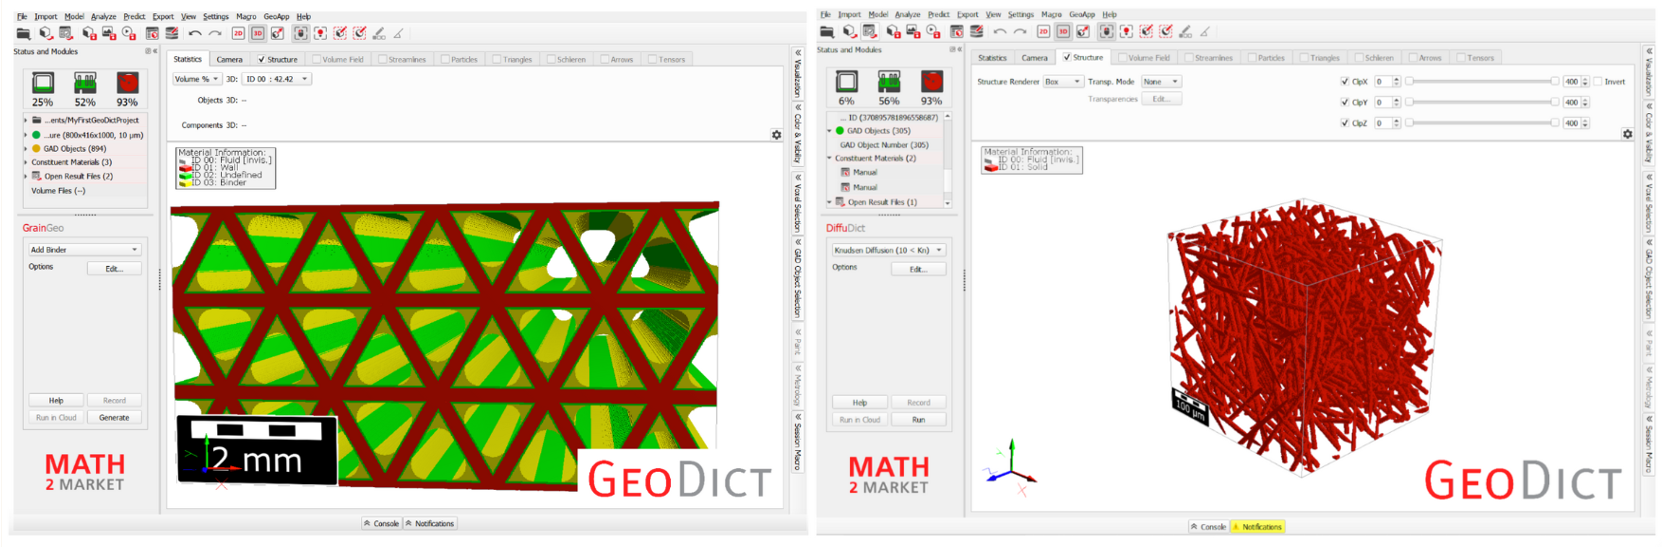Screen dimensions: 1662x548
Task: Enable Invert checkbox in right window
Action: click(x=1597, y=81)
